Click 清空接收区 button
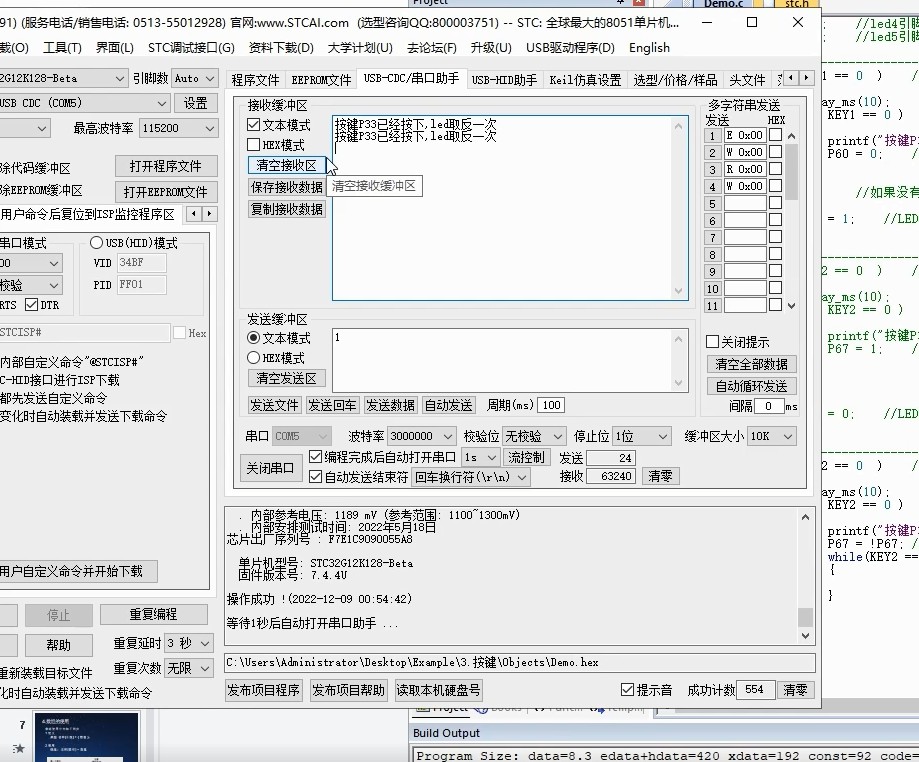919x762 pixels. pyautogui.click(x=287, y=165)
